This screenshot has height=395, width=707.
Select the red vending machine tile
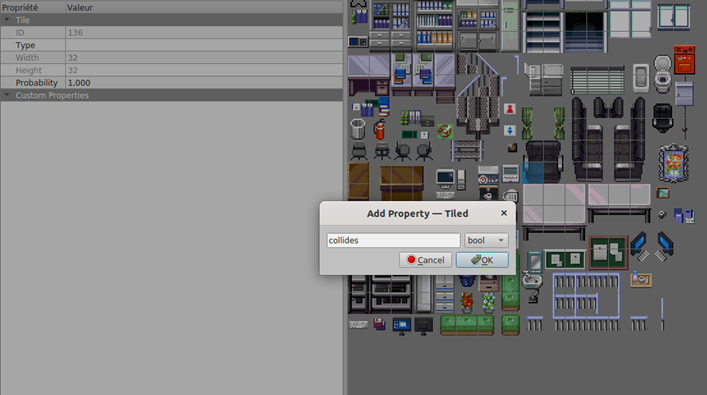(684, 60)
